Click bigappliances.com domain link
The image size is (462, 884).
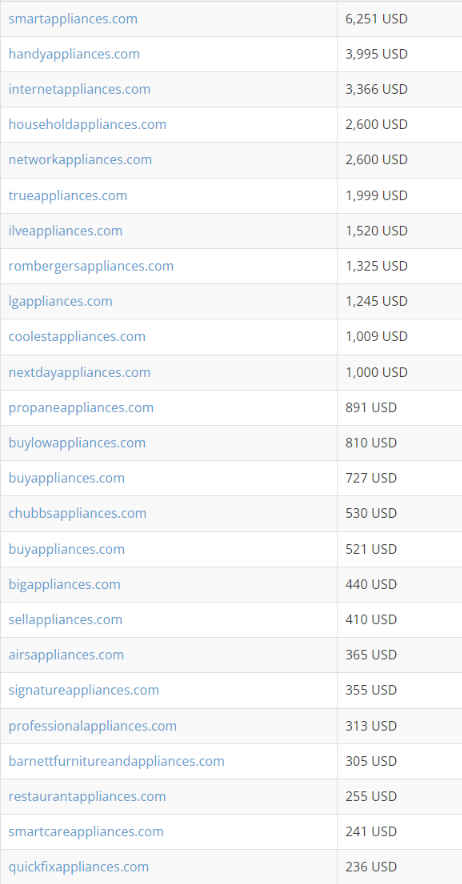click(64, 584)
